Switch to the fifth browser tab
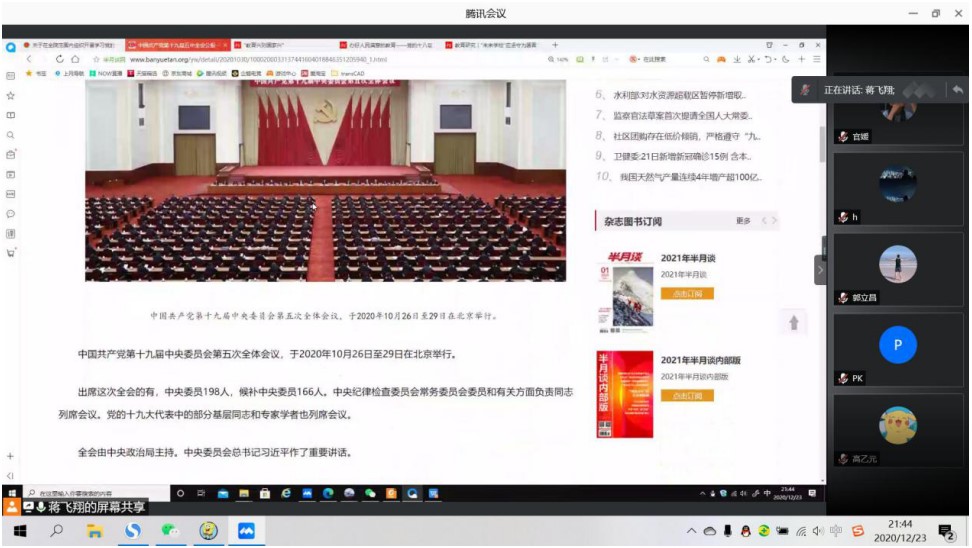The width and height of the screenshot is (972, 548). [x=495, y=45]
